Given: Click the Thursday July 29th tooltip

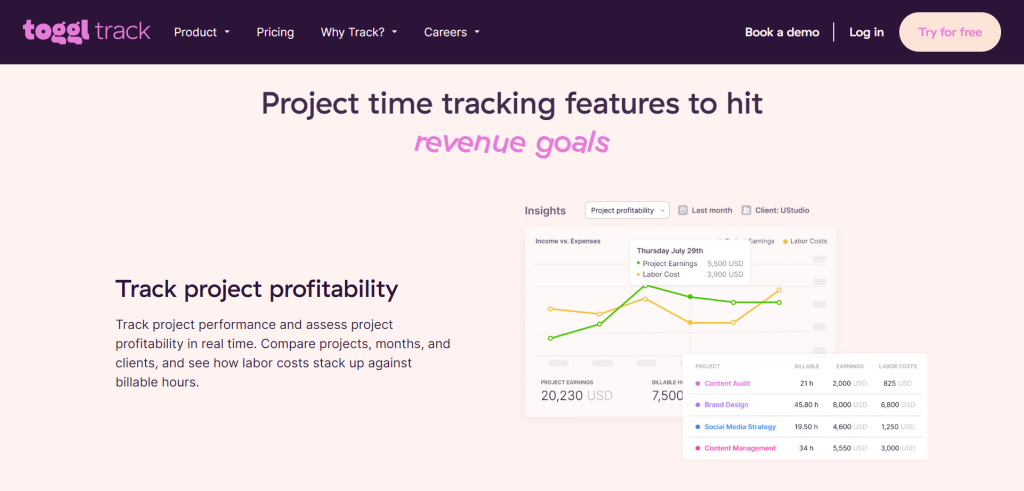Looking at the screenshot, I should pos(690,262).
